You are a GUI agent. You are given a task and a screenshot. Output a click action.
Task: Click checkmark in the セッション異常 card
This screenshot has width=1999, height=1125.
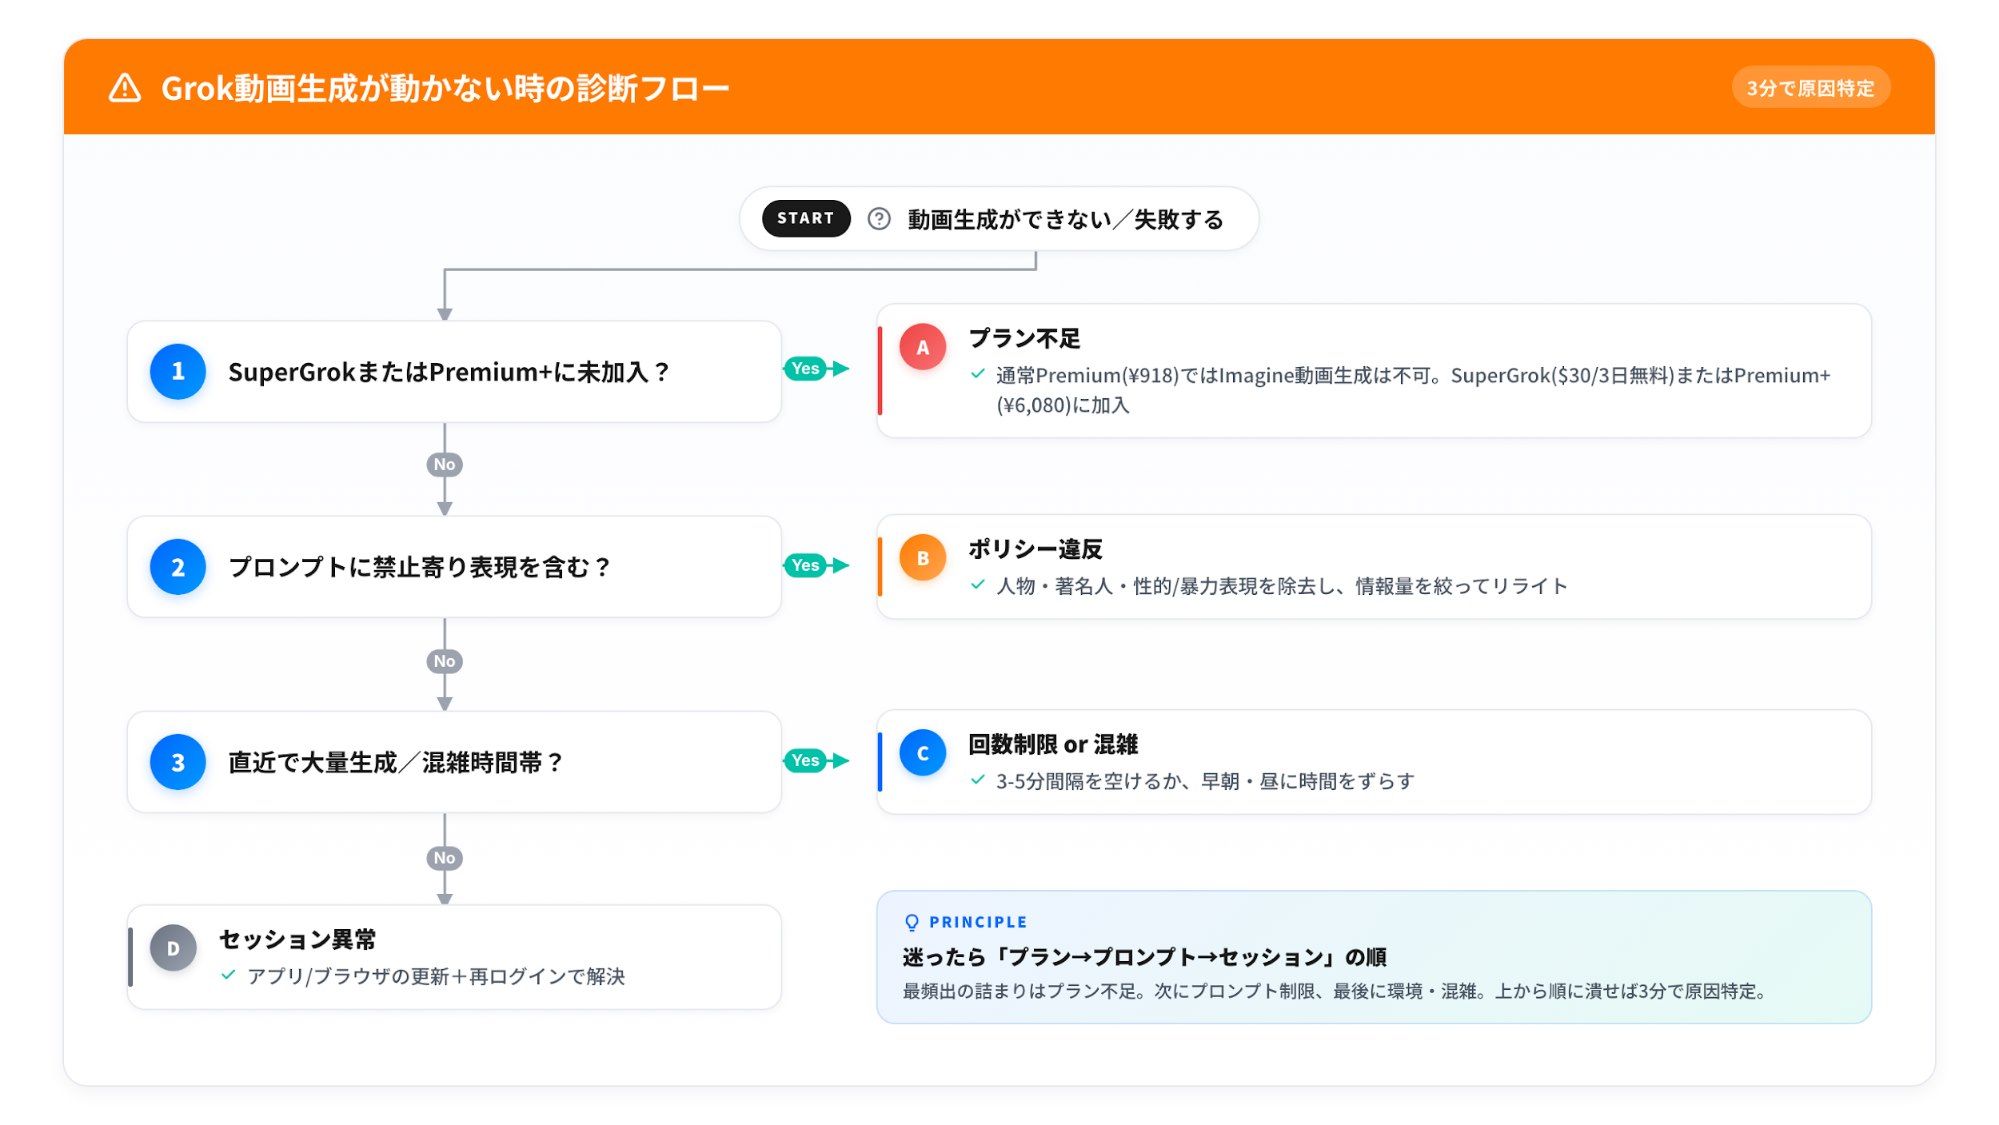pyautogui.click(x=228, y=975)
